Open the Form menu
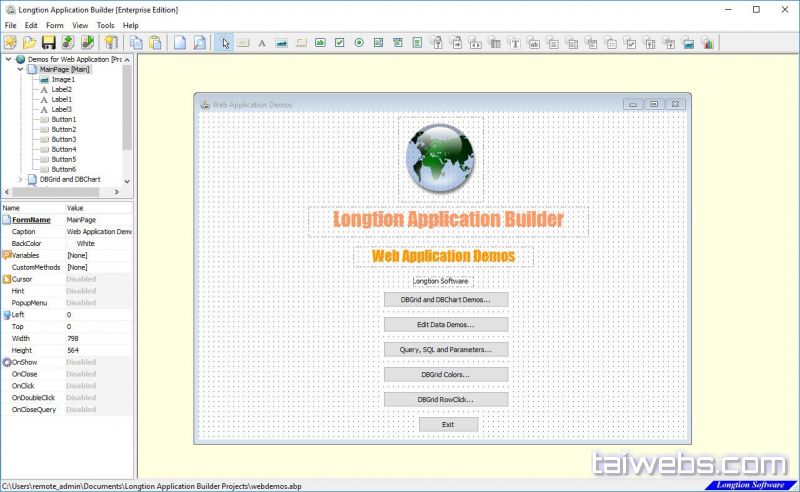 point(54,25)
